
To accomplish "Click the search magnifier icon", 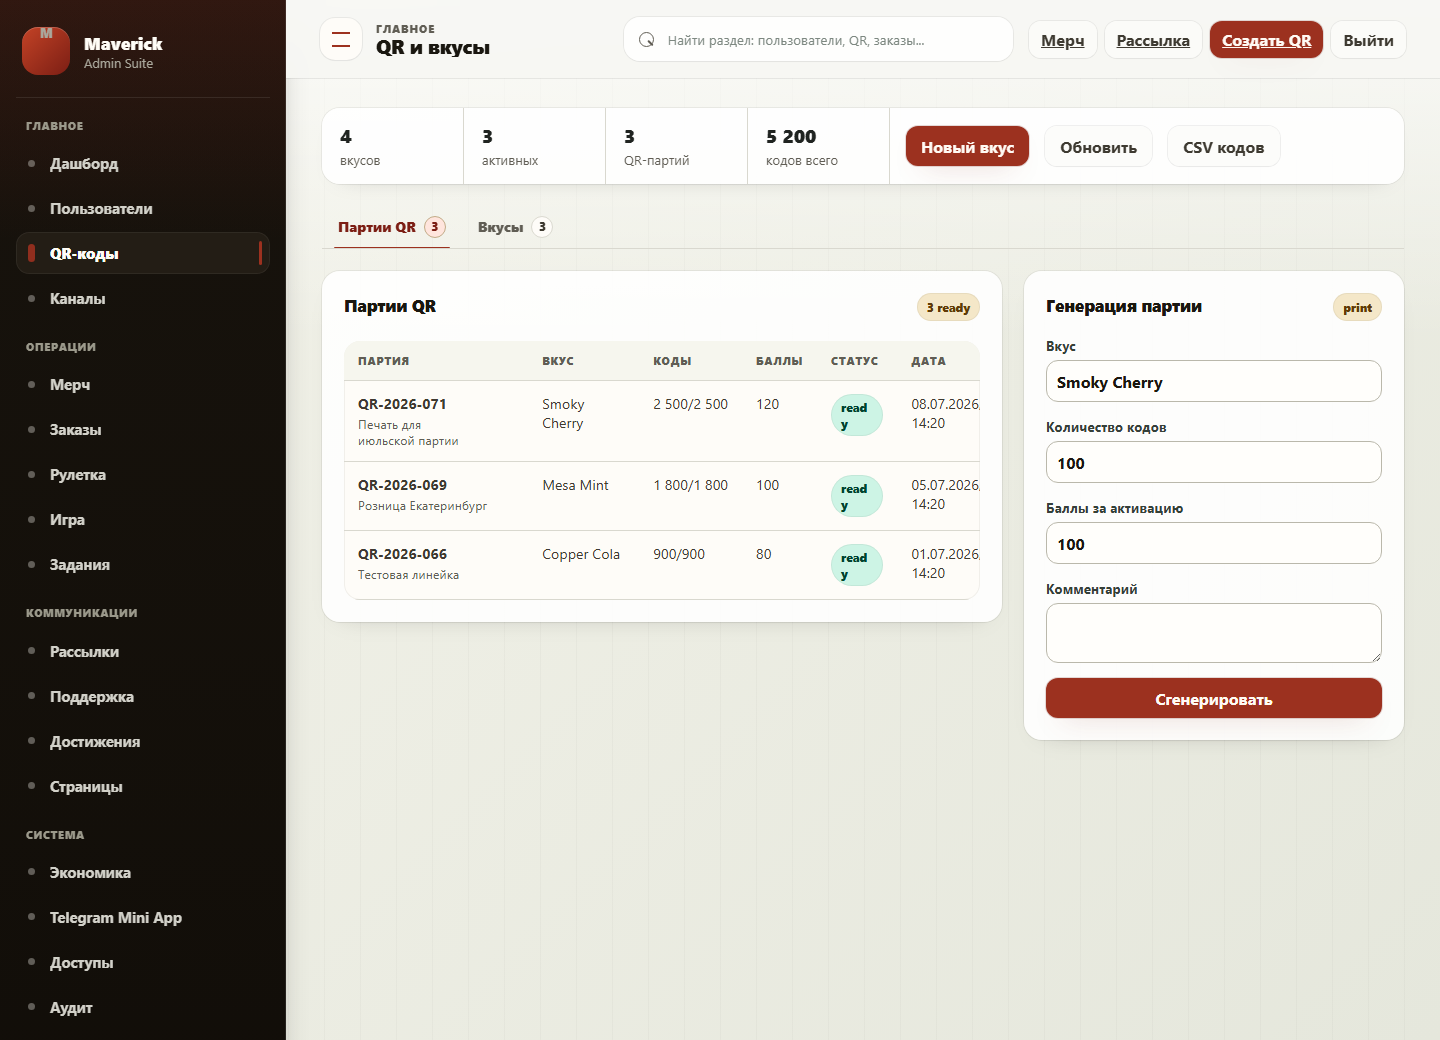I will pyautogui.click(x=647, y=40).
